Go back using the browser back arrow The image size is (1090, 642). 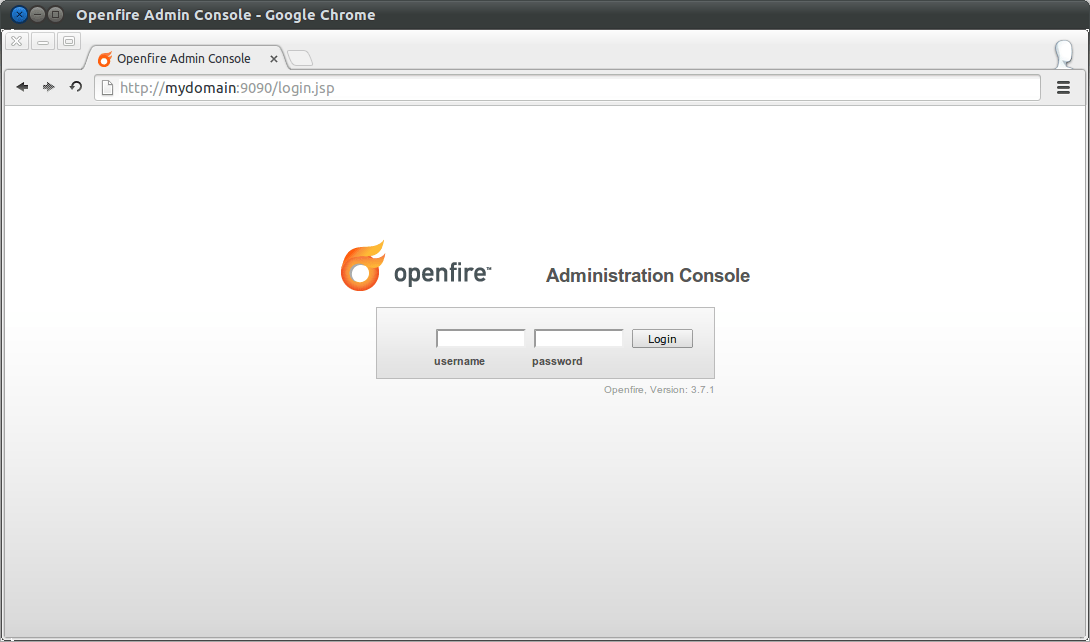click(x=22, y=87)
